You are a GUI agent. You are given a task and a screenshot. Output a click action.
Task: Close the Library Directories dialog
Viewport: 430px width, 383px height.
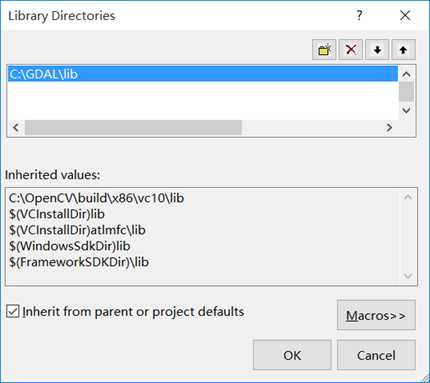coord(405,15)
